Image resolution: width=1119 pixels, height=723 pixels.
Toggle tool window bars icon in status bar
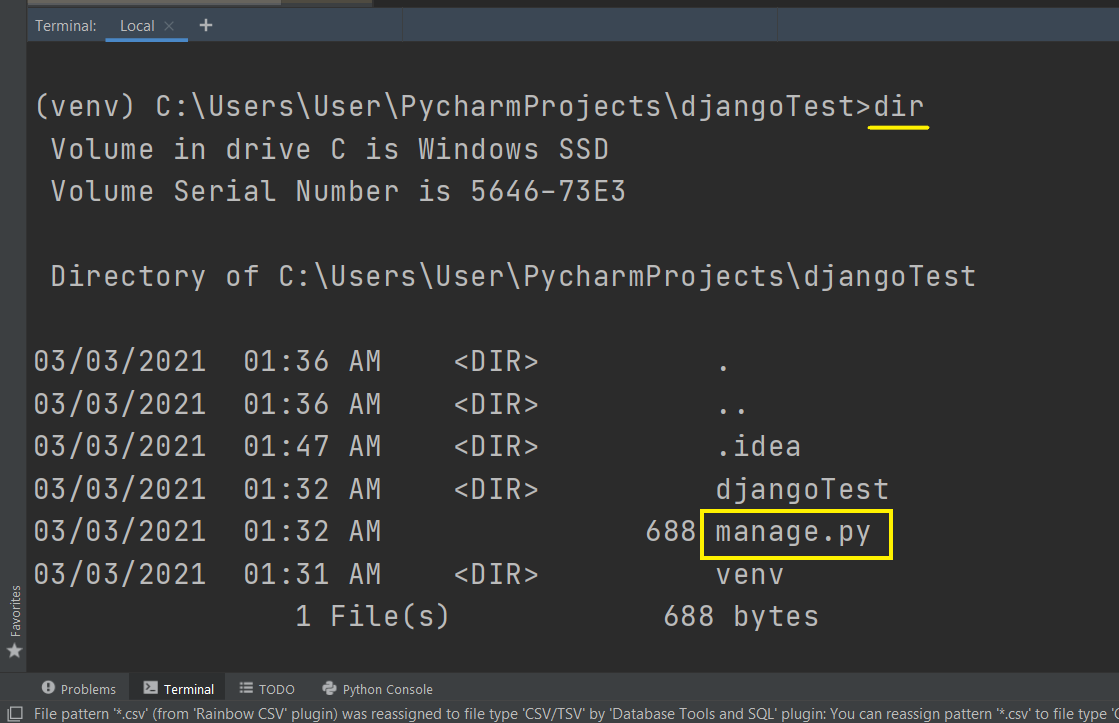click(14, 713)
